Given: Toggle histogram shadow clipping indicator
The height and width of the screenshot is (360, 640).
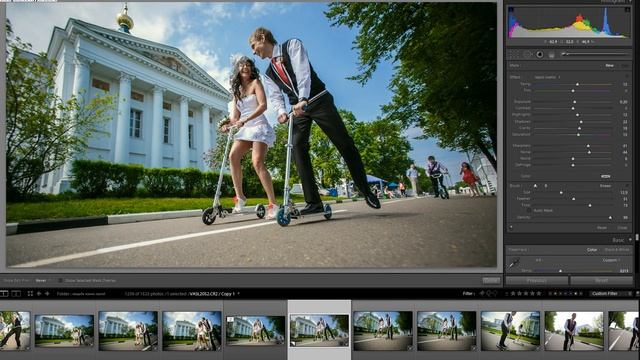Looking at the screenshot, I should point(511,9).
